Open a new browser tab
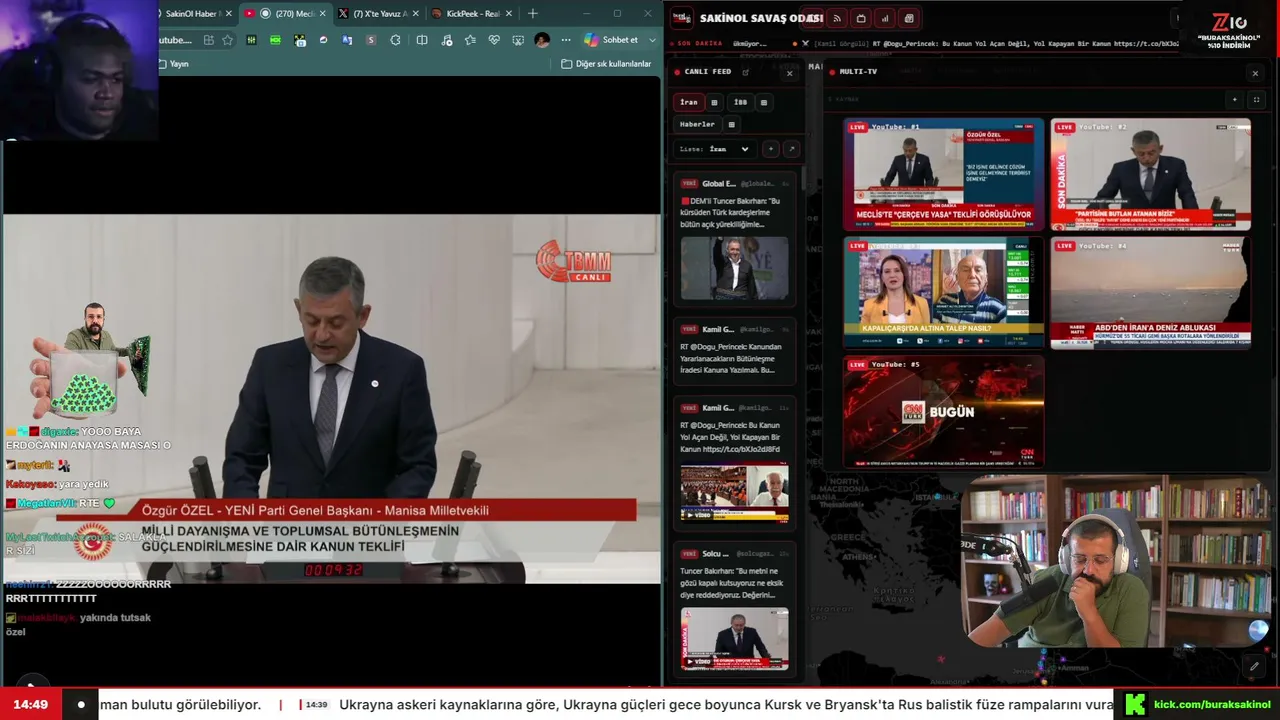This screenshot has width=1280, height=720. click(532, 14)
